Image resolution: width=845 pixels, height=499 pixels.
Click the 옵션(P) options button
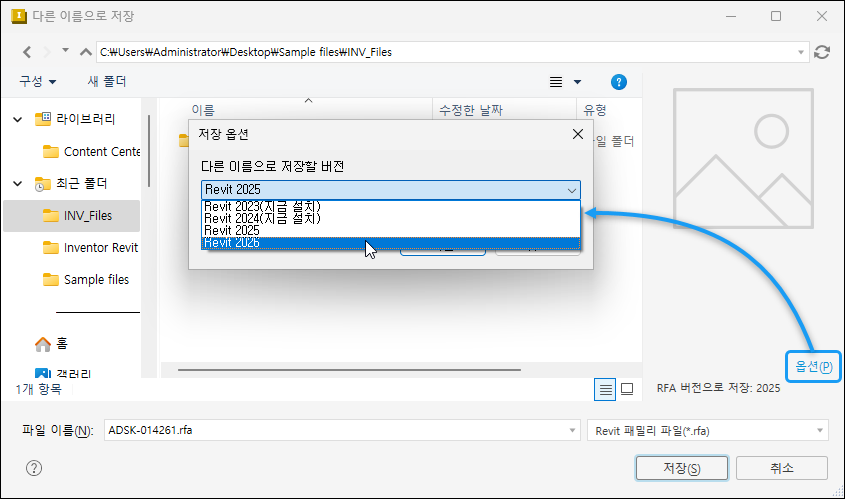coord(813,366)
